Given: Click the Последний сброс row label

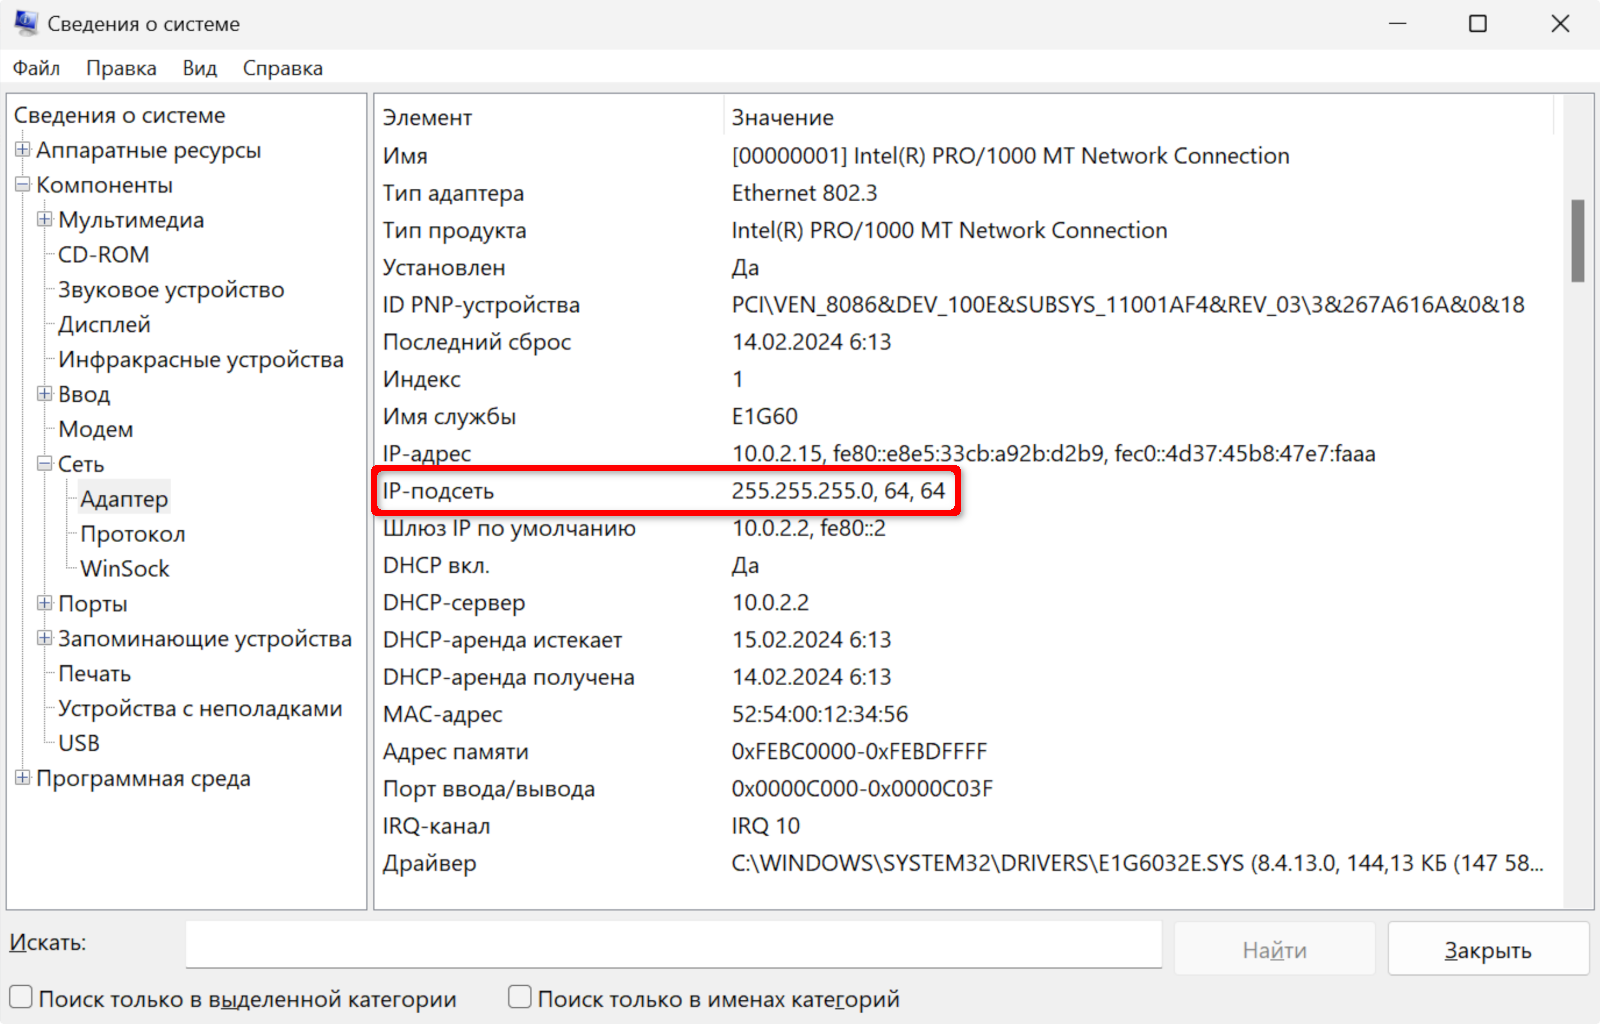Looking at the screenshot, I should 477,342.
